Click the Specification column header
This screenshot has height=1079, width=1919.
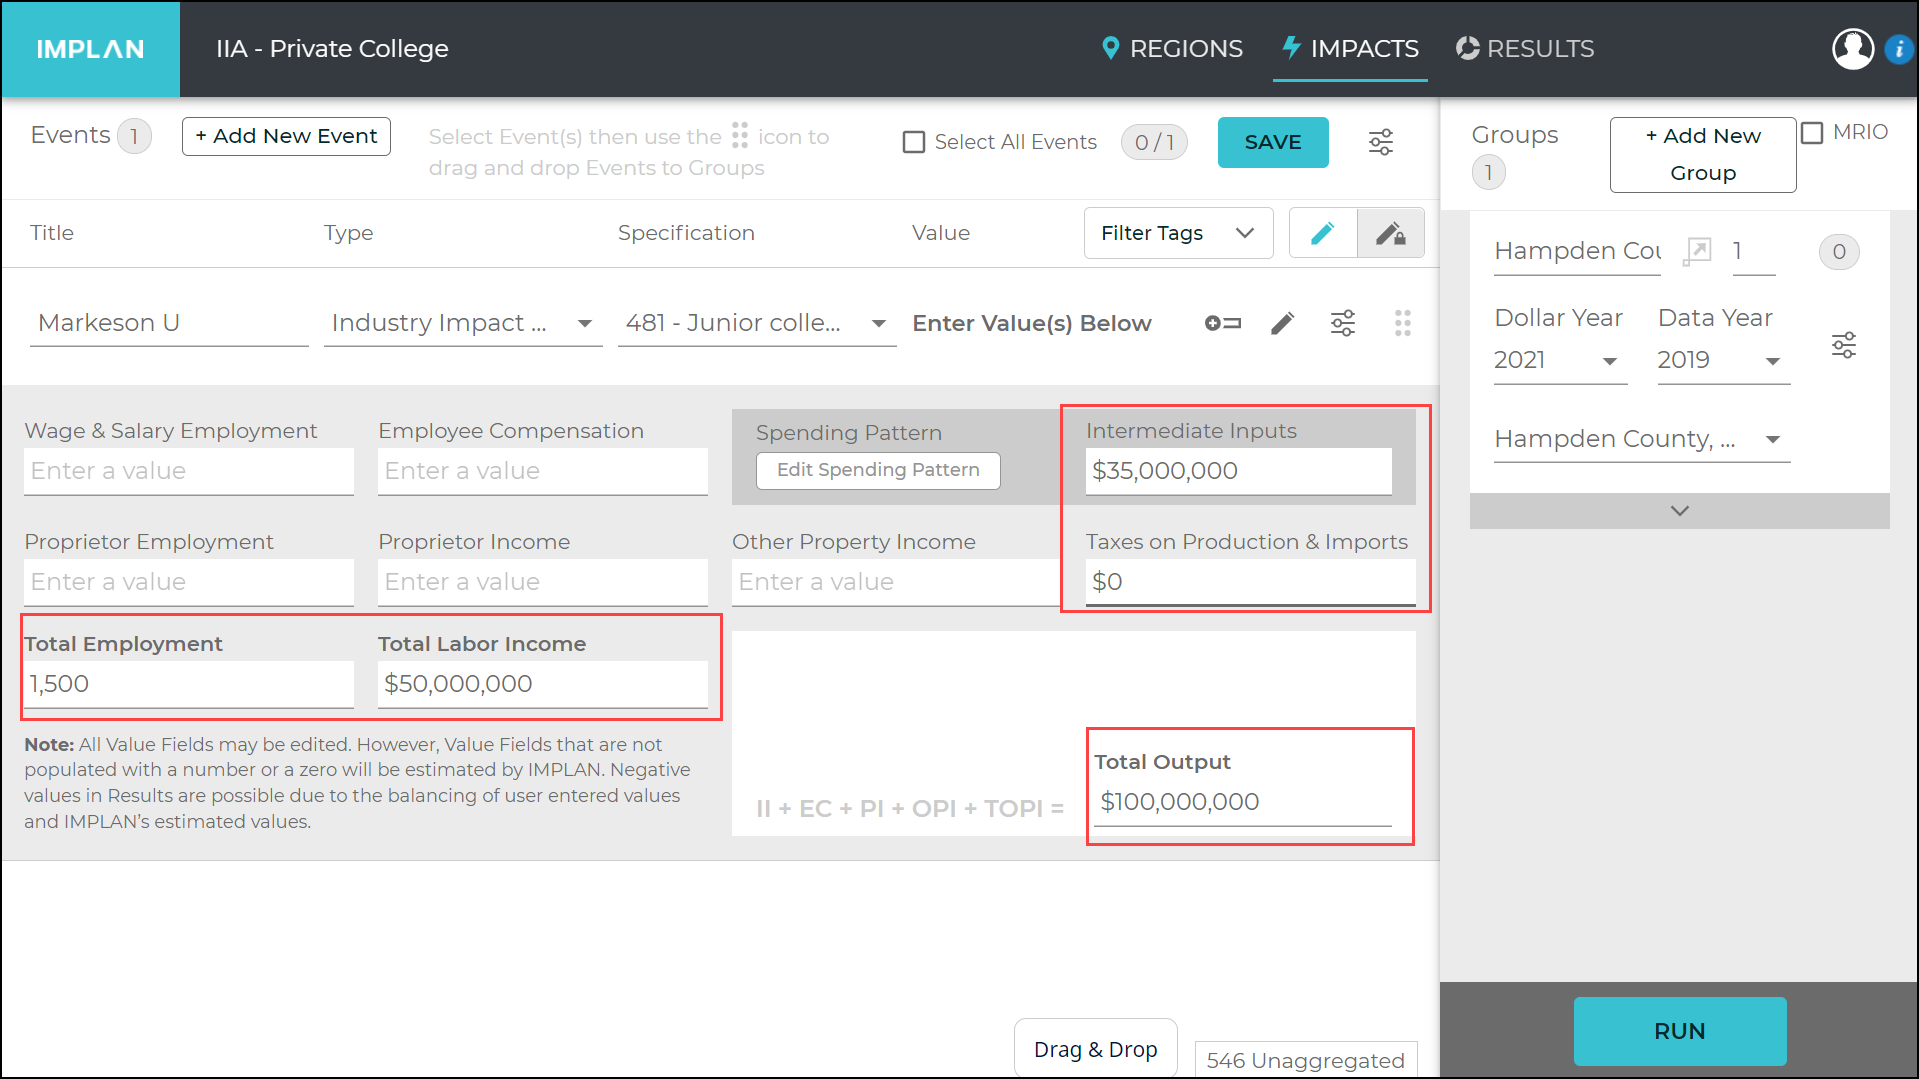(686, 233)
